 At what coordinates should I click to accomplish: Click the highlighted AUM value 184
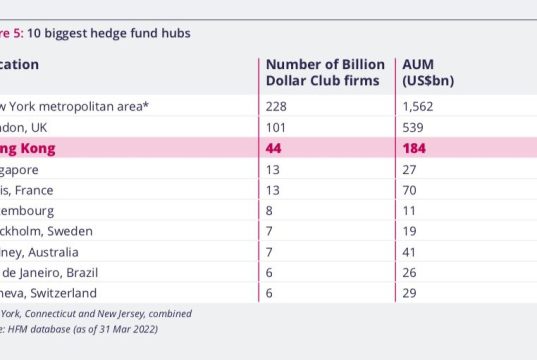[x=414, y=148]
